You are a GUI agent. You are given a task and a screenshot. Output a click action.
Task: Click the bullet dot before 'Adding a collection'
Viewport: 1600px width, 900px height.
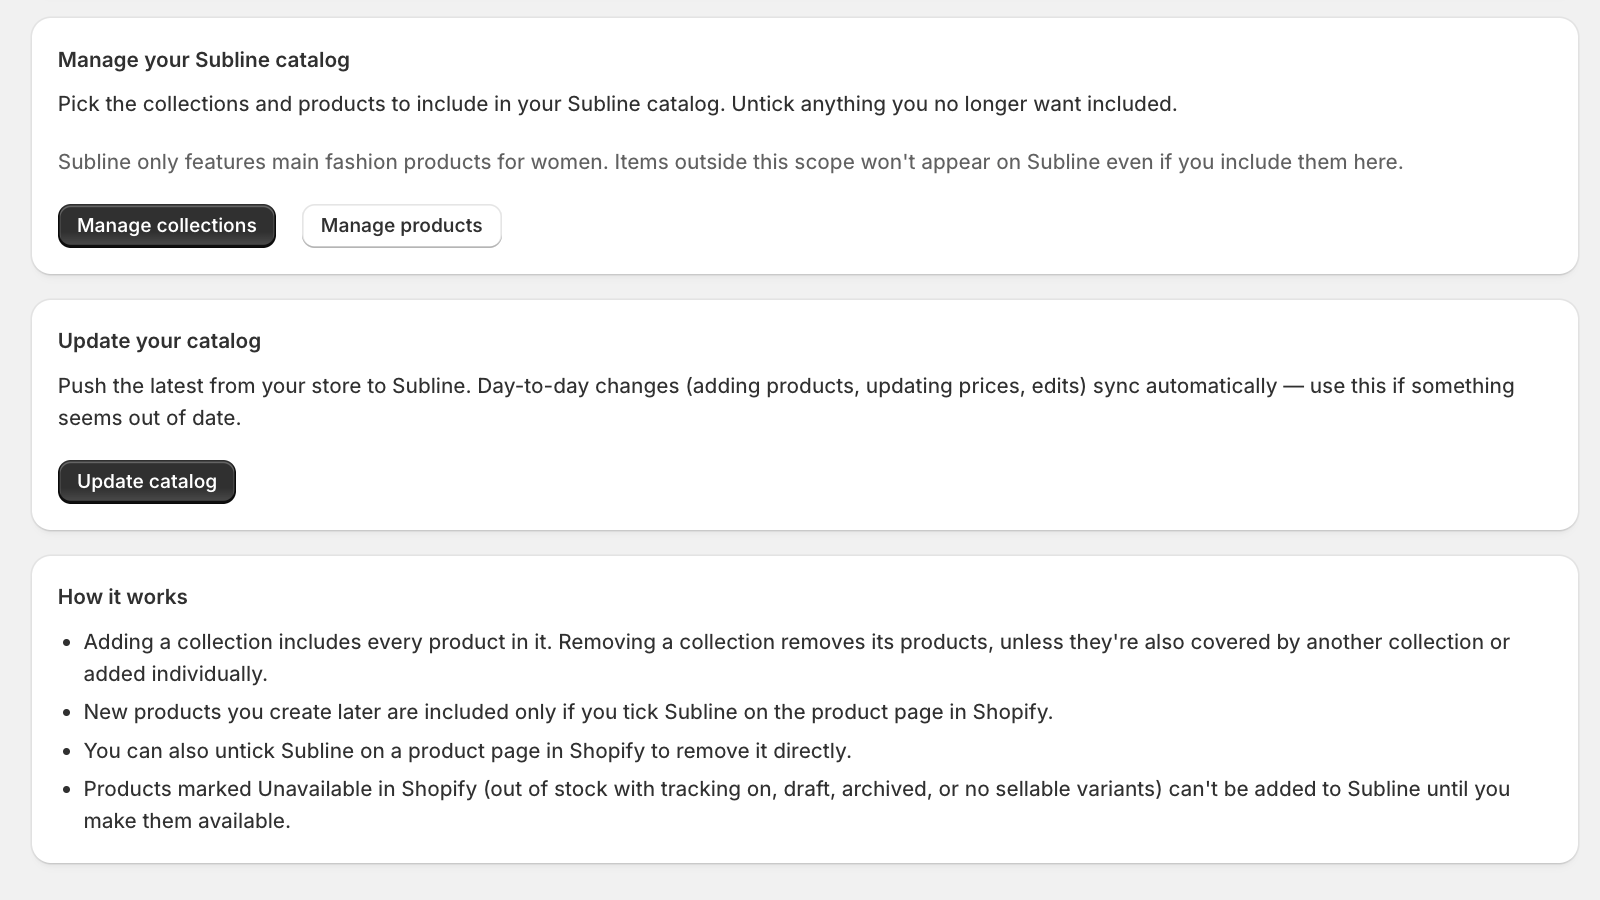pyautogui.click(x=67, y=643)
